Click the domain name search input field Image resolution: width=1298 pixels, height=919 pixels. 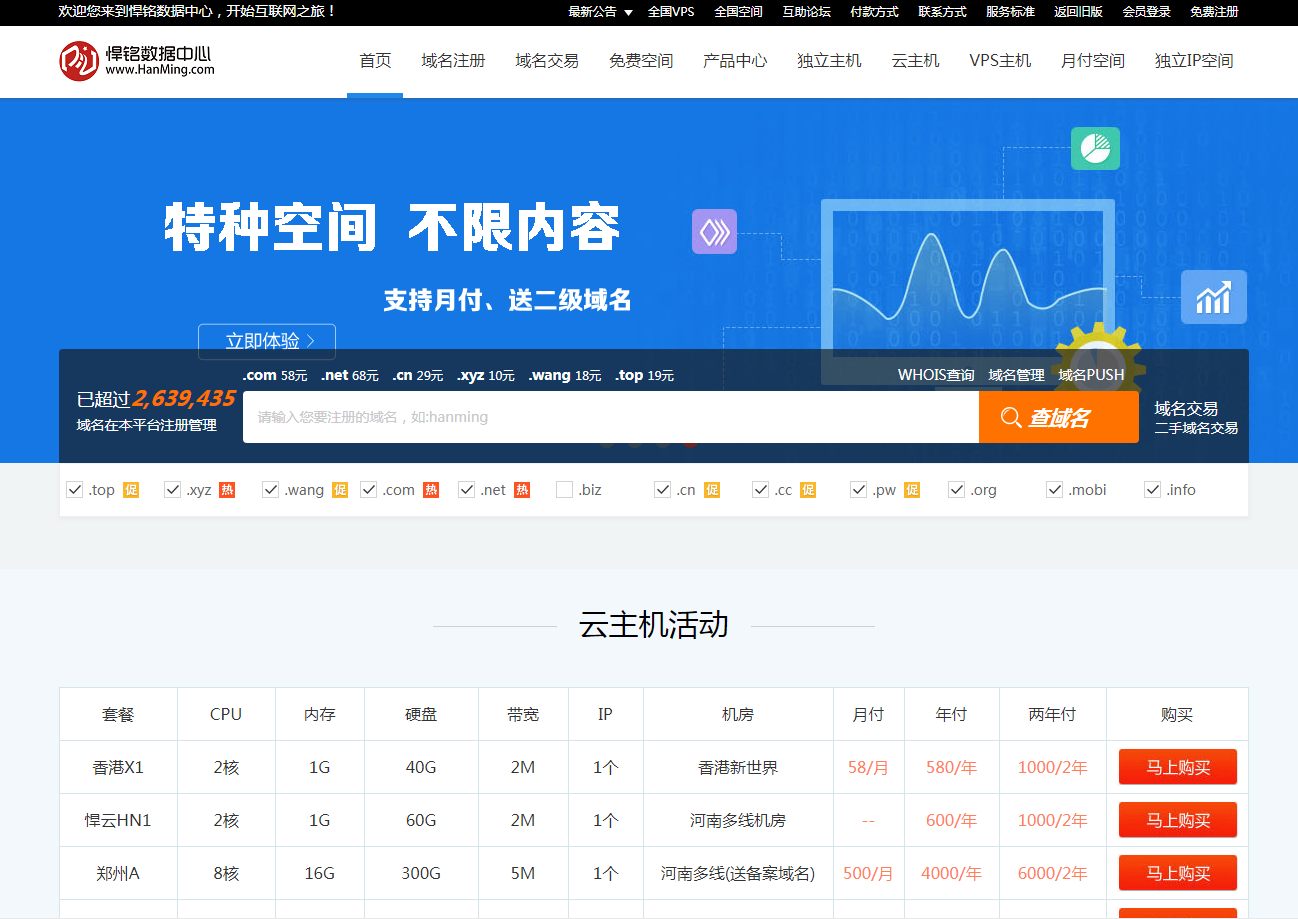click(x=610, y=417)
